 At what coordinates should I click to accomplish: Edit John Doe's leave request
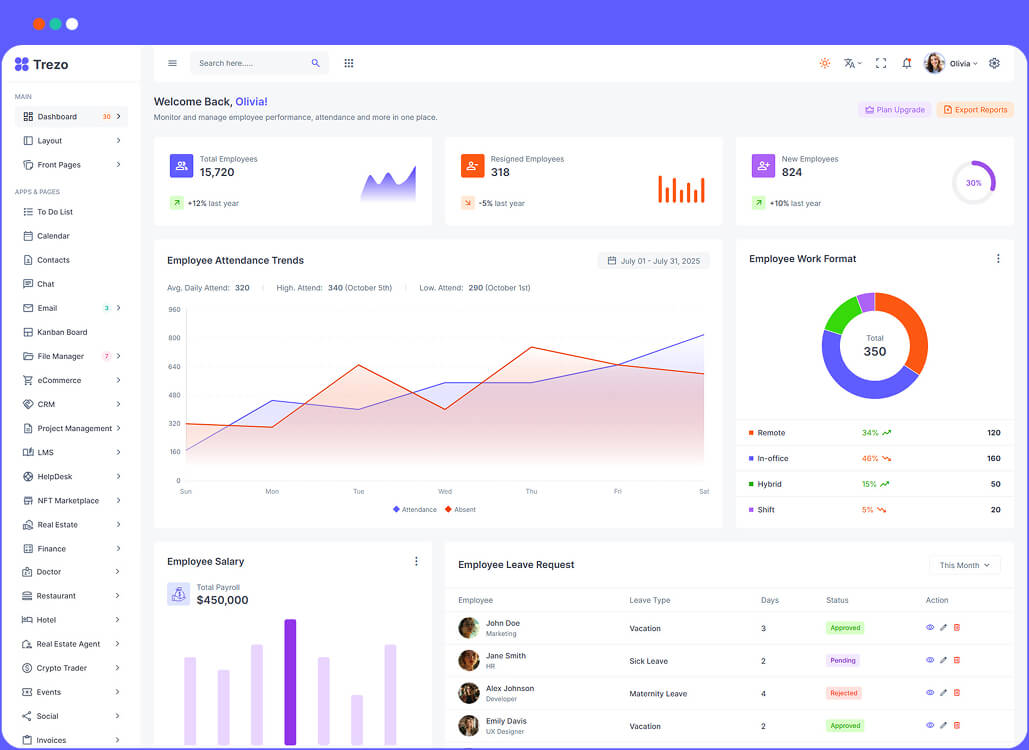click(x=943, y=628)
